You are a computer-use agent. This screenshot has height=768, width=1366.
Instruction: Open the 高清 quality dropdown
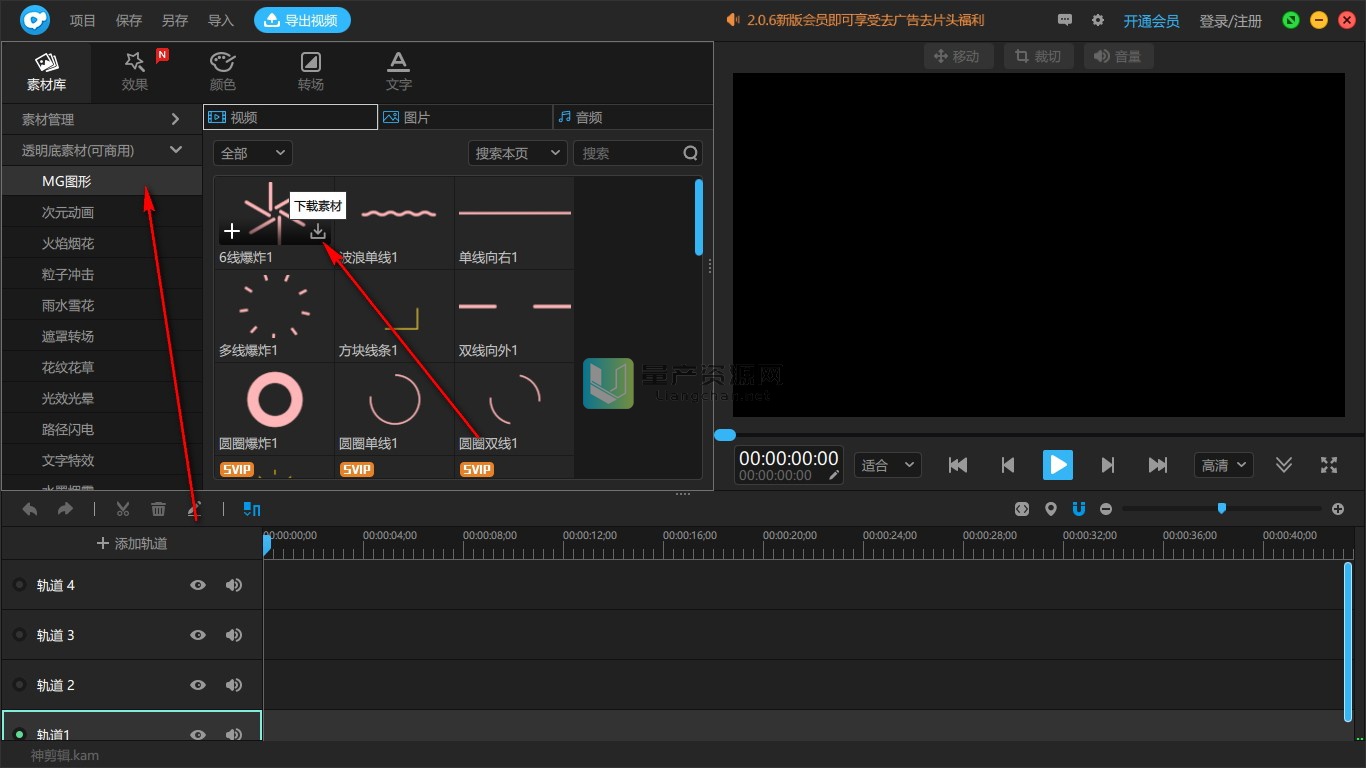(1224, 465)
